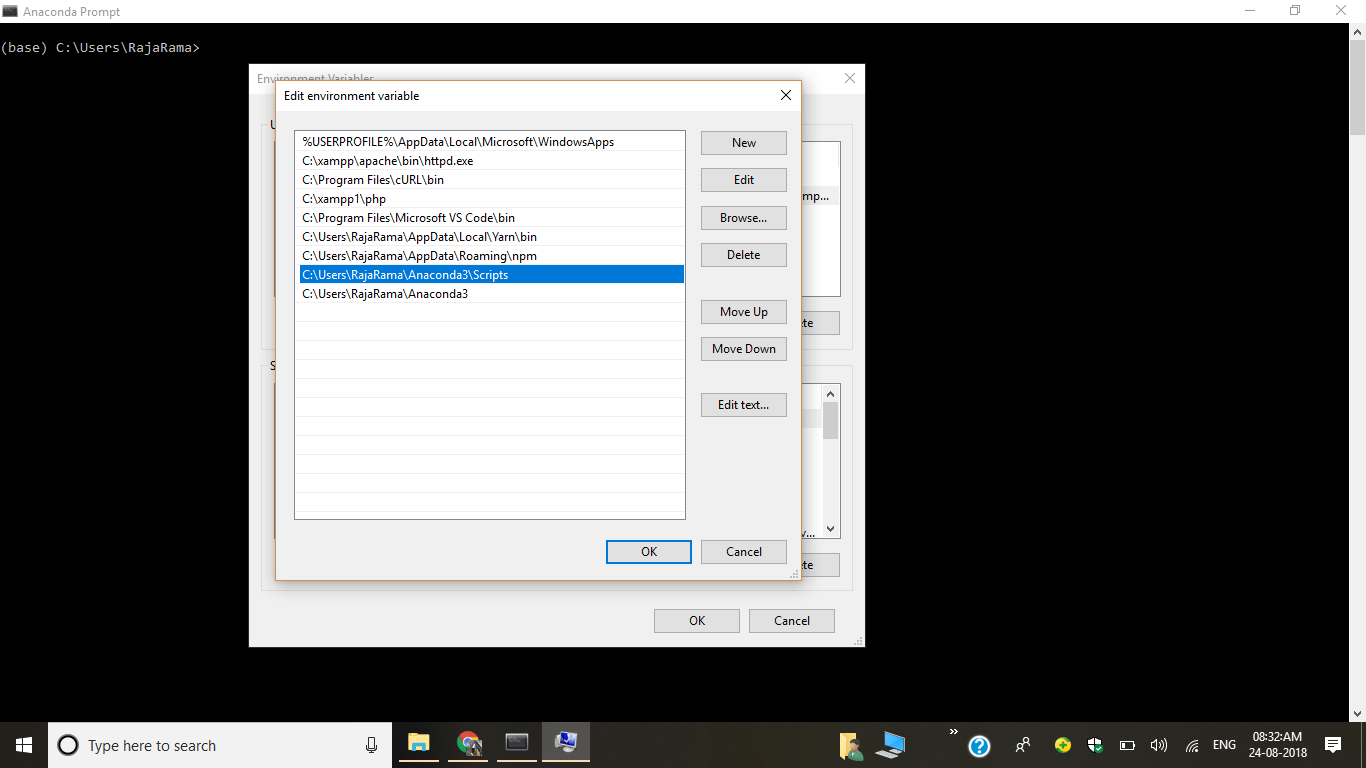The image size is (1366, 768).
Task: Close the Environment Variables window behind
Action: [x=850, y=78]
